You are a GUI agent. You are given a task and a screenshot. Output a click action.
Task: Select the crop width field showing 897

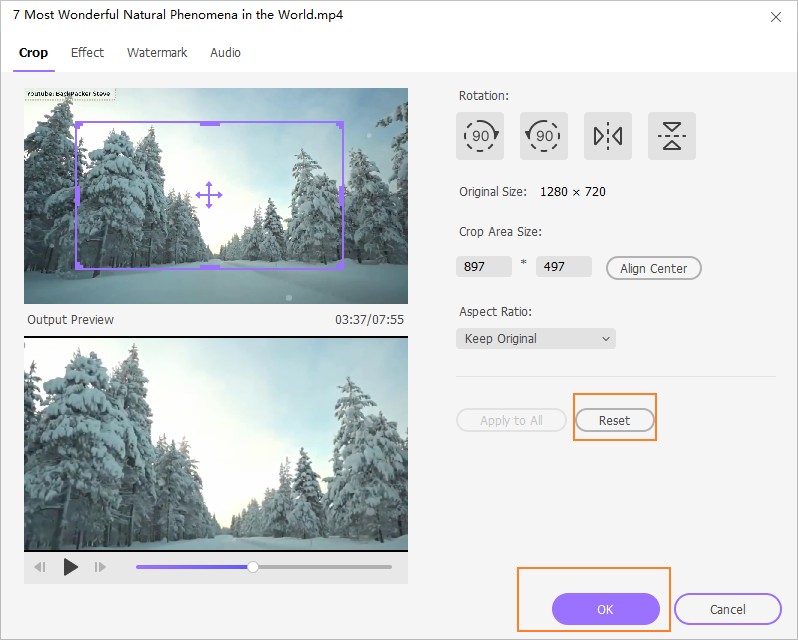tap(484, 268)
